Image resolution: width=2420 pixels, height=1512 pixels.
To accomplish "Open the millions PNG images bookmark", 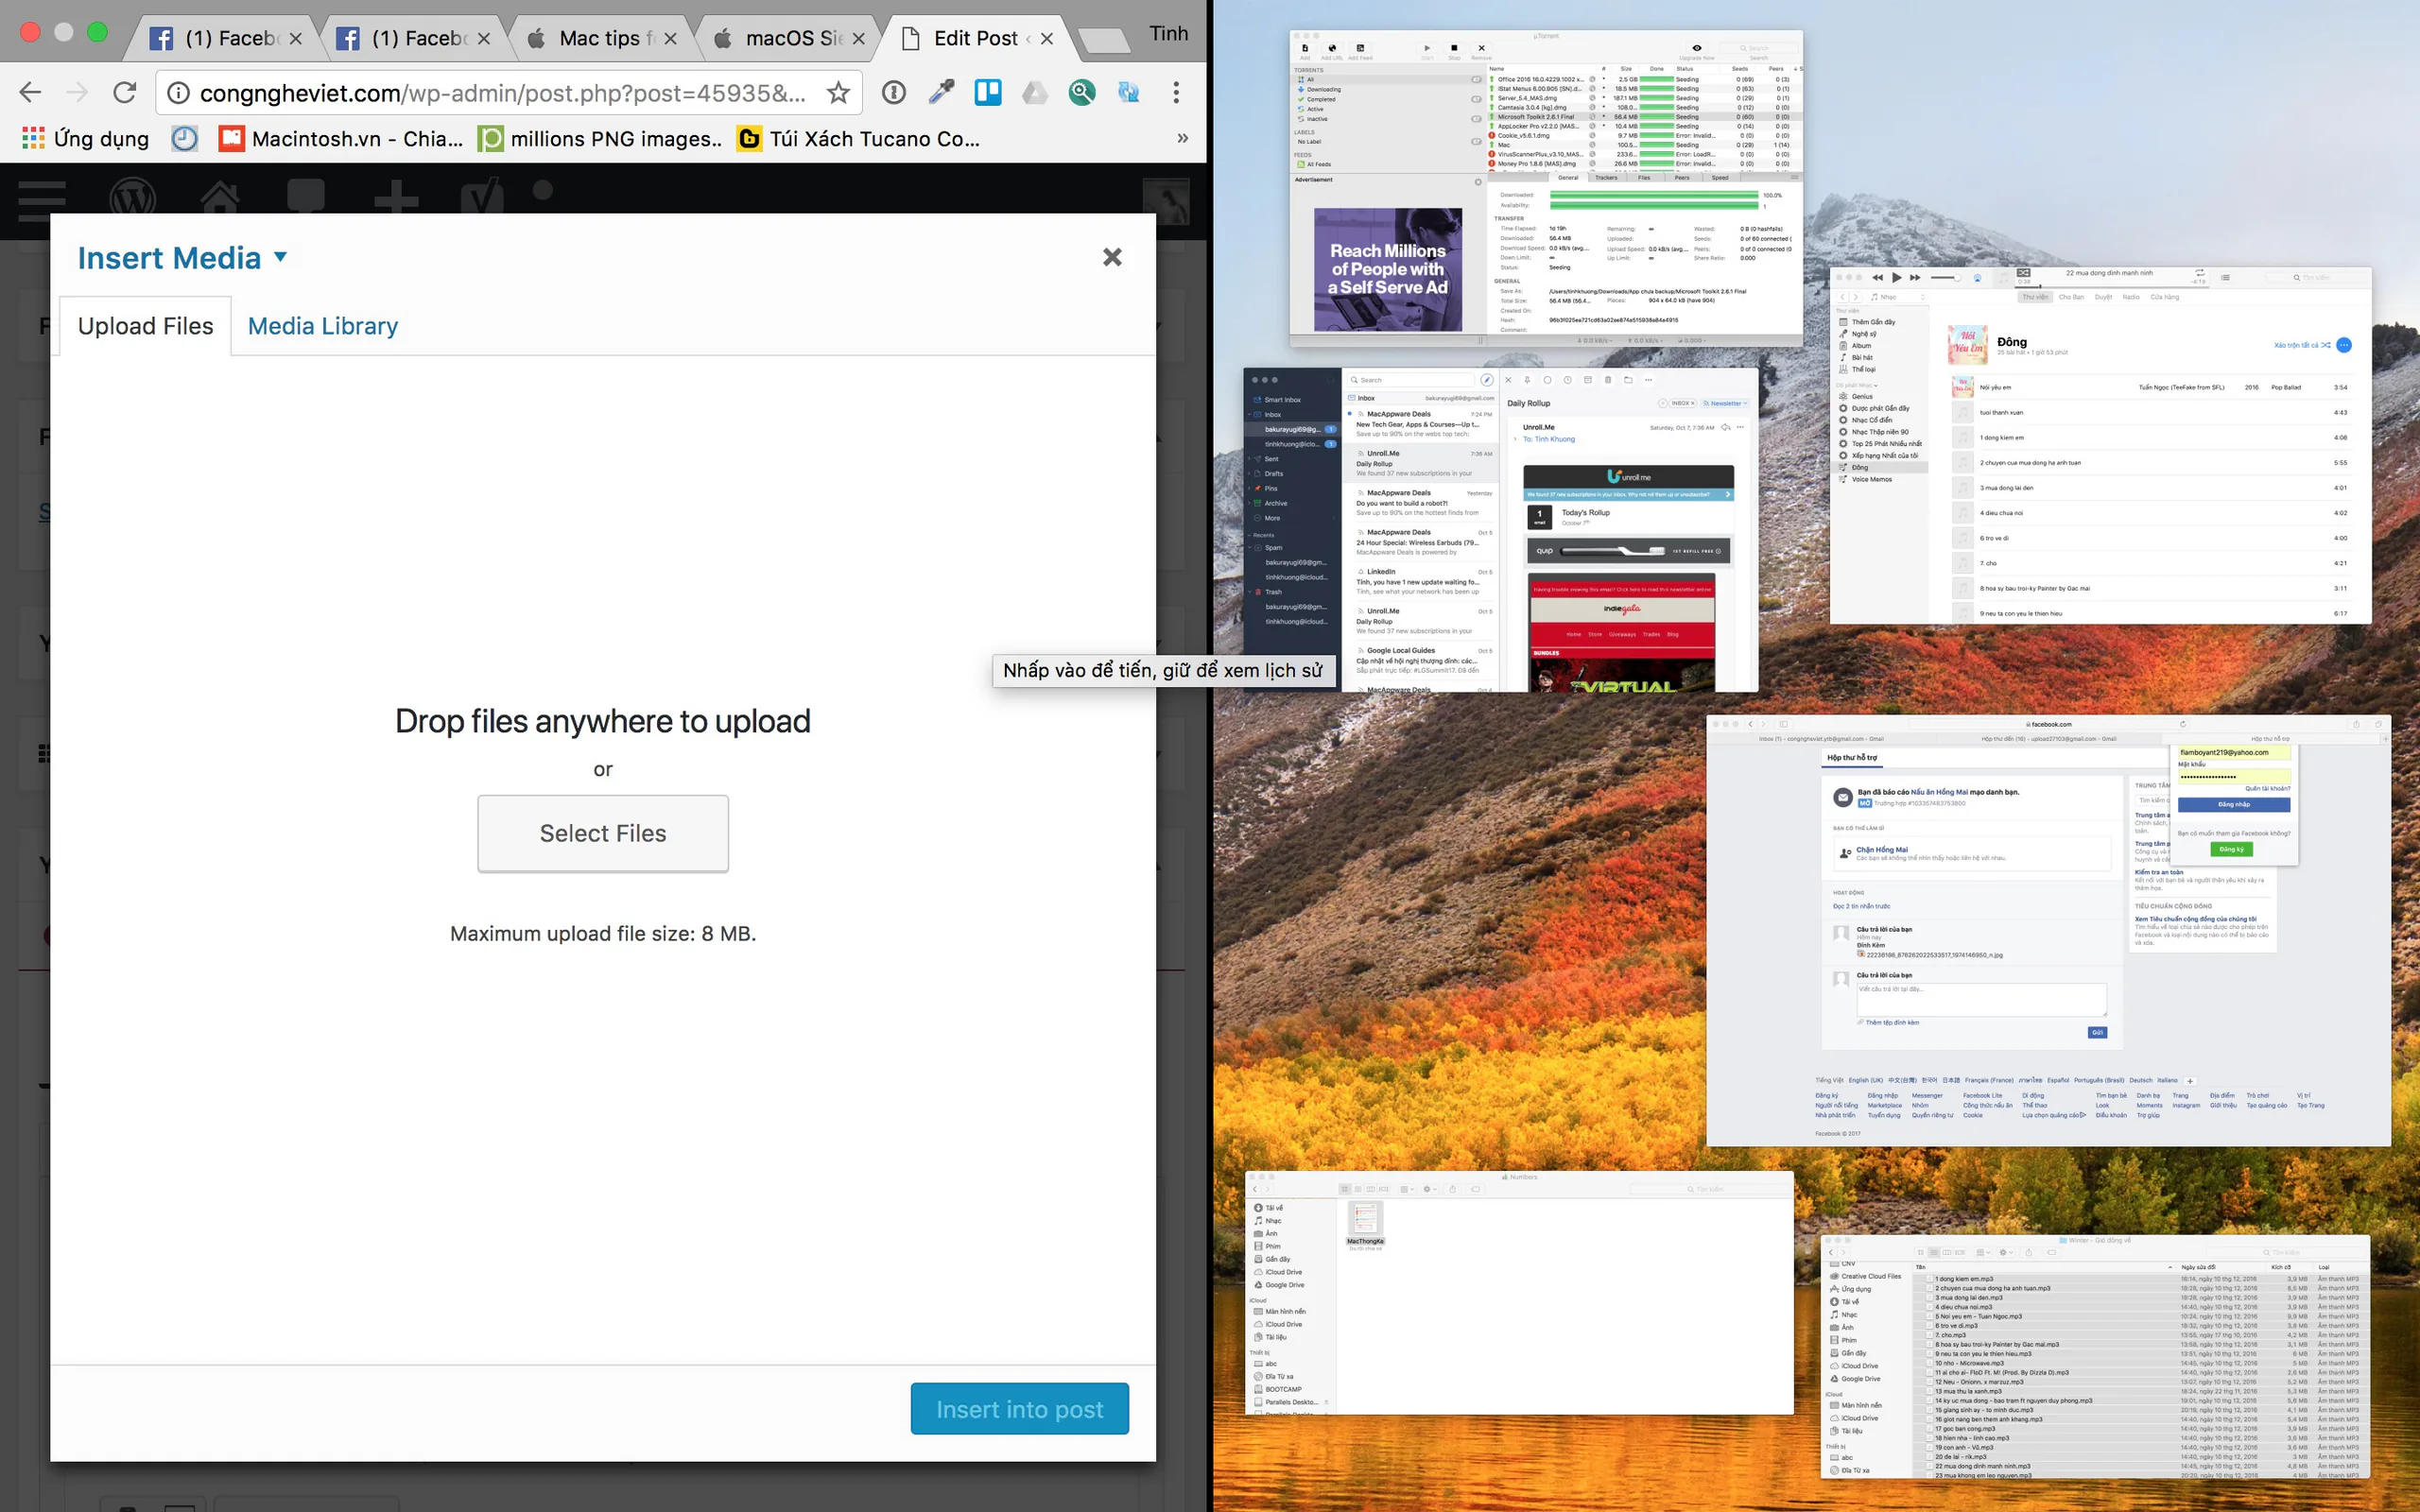I will click(x=601, y=139).
